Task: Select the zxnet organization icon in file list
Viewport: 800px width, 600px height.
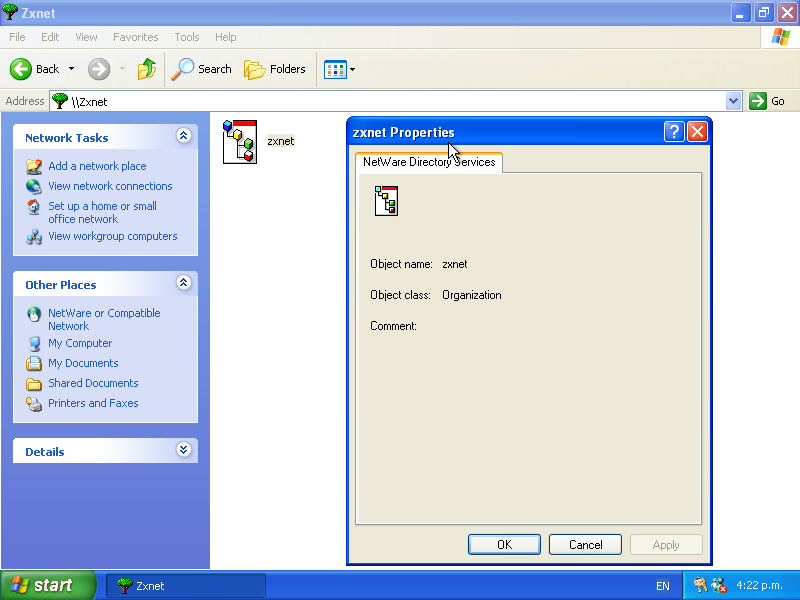Action: pyautogui.click(x=240, y=142)
